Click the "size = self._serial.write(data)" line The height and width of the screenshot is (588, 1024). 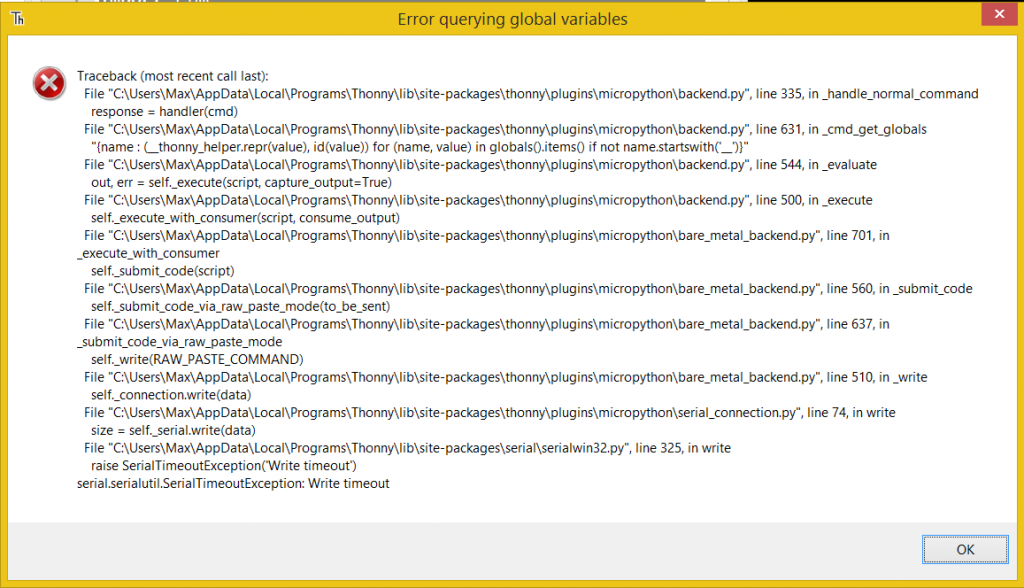[x=173, y=429]
